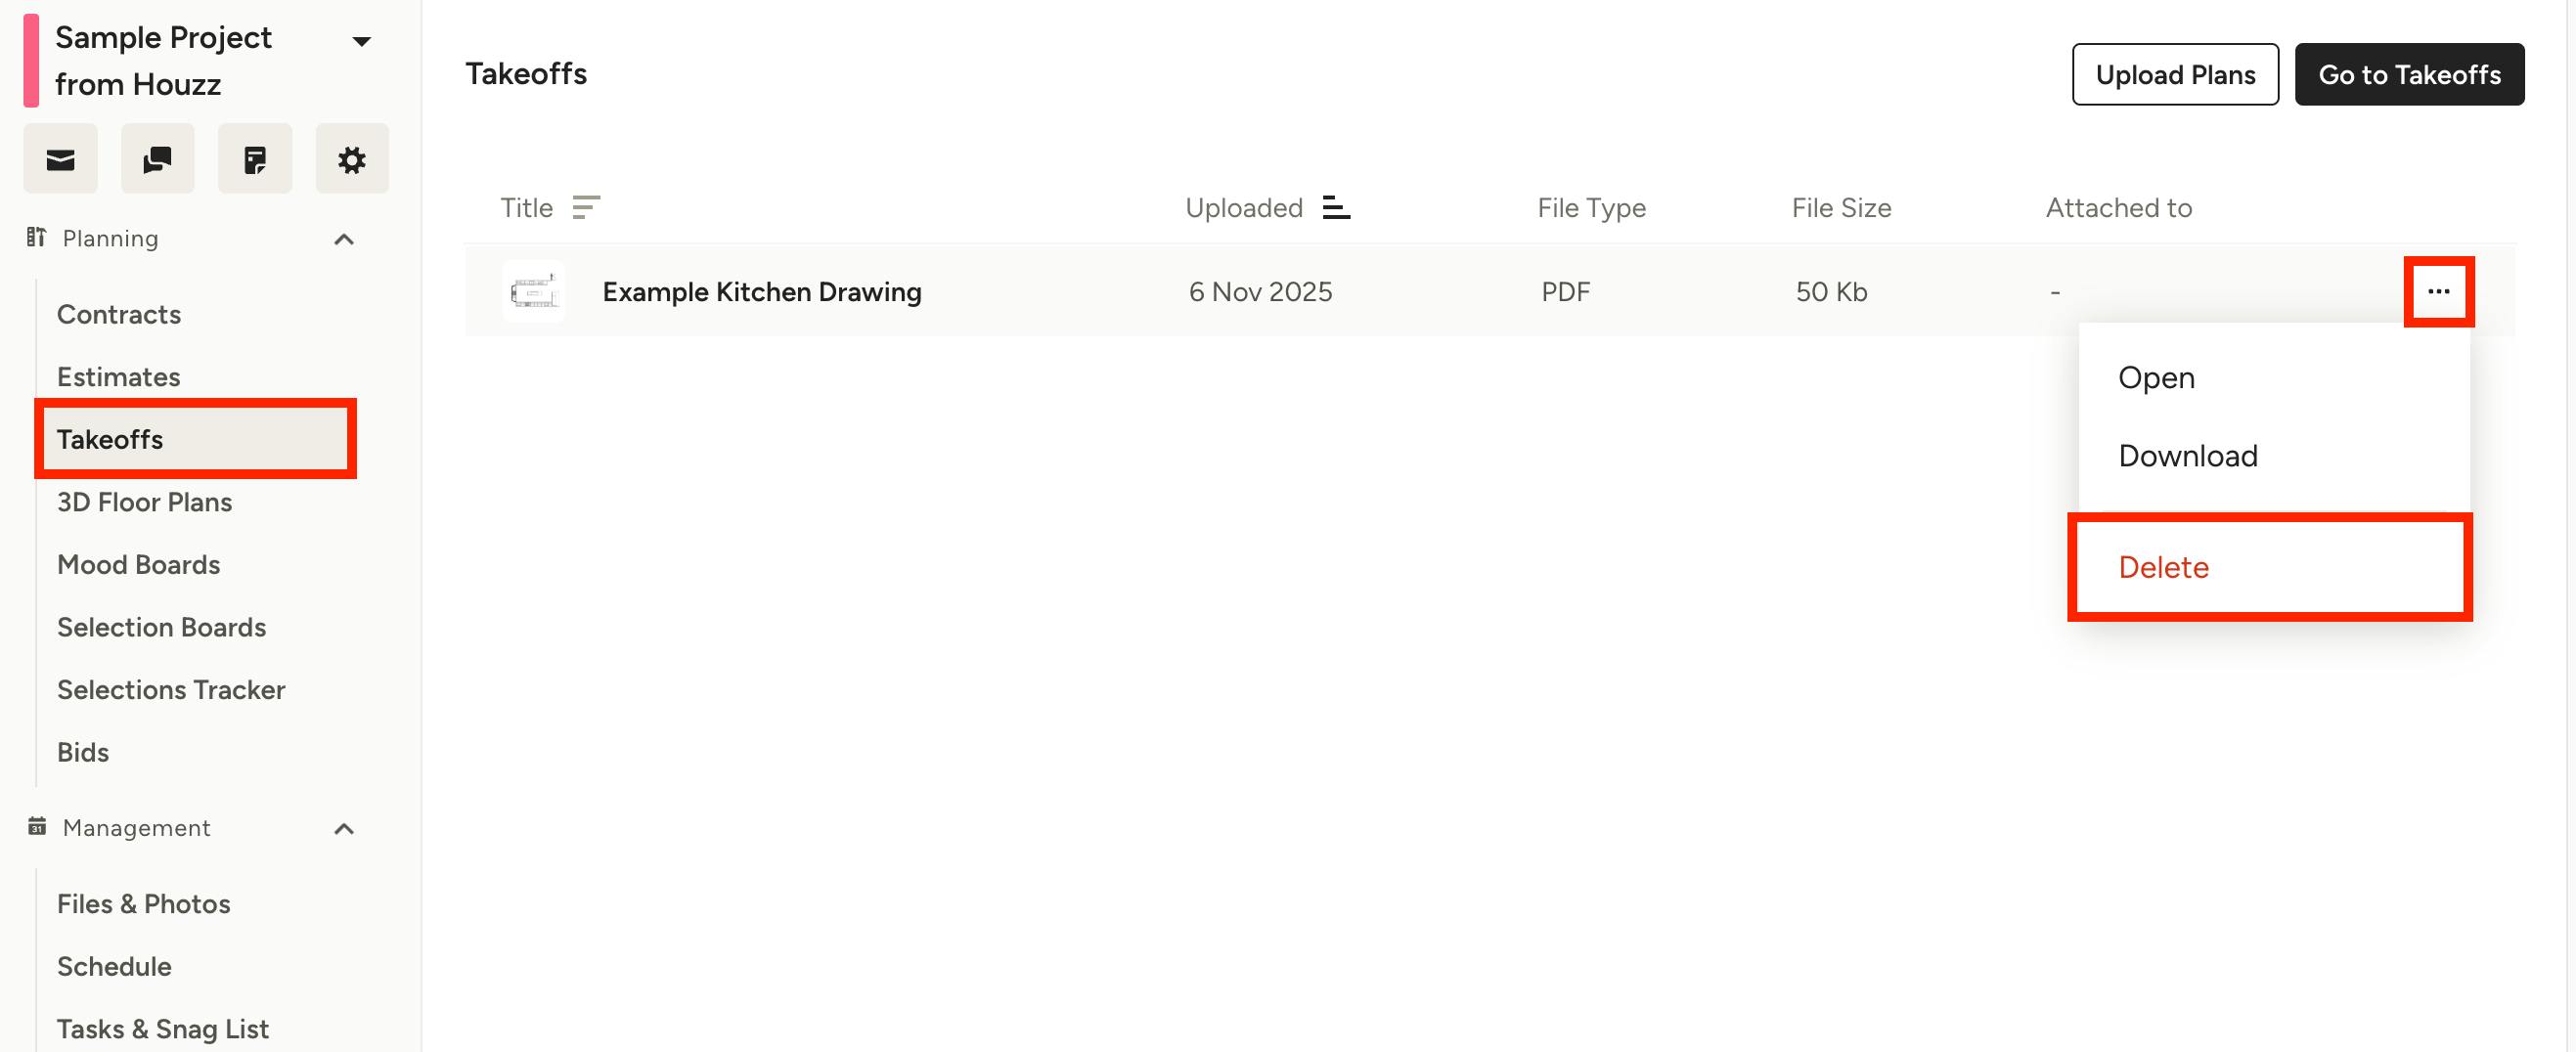Open the notes icon button
Image resolution: width=2576 pixels, height=1052 pixels.
255,159
